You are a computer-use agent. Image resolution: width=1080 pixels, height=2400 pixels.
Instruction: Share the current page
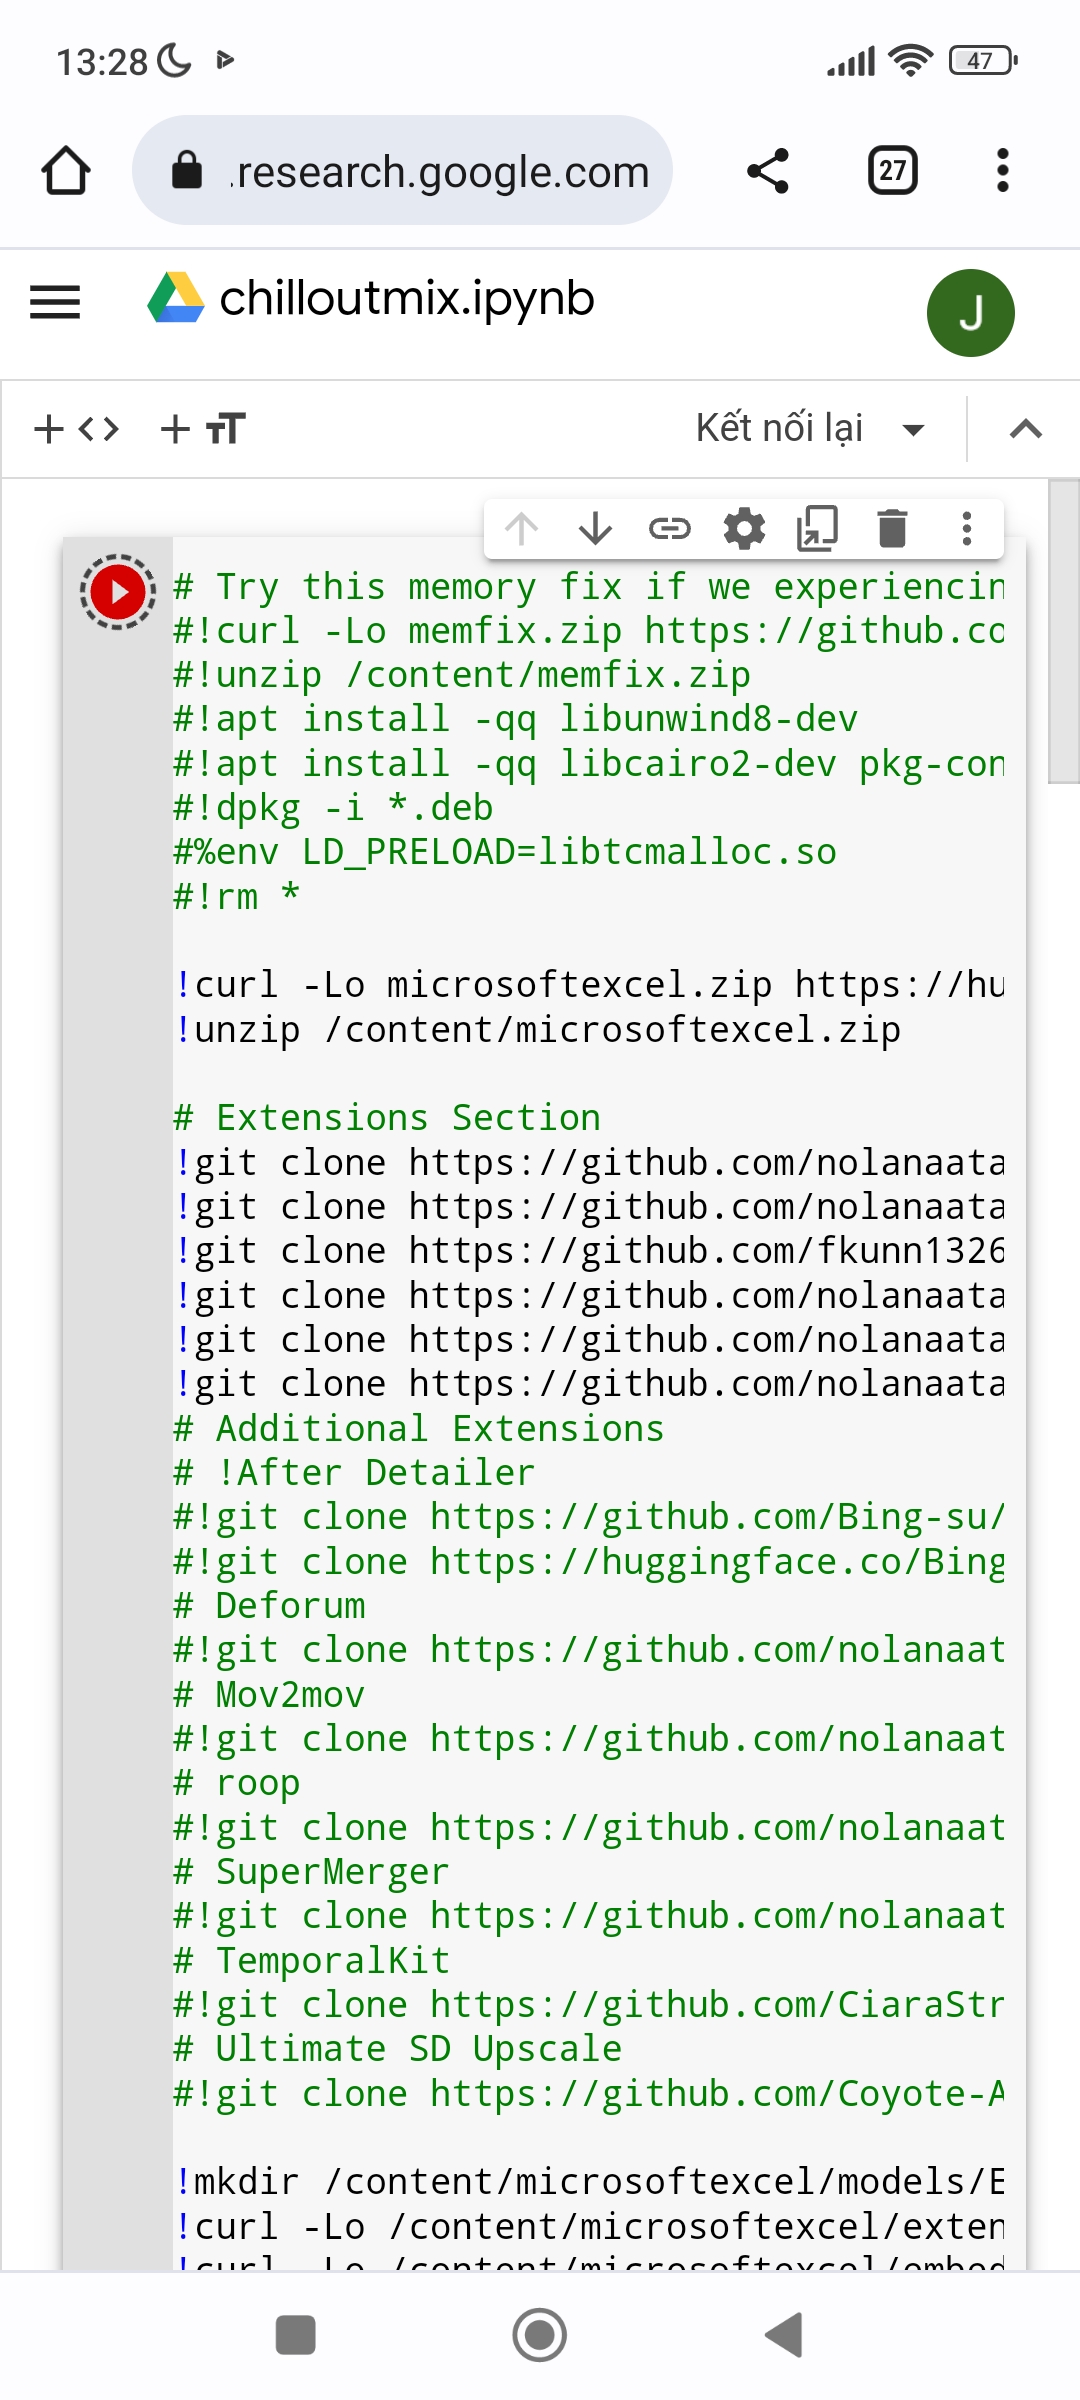[x=768, y=171]
